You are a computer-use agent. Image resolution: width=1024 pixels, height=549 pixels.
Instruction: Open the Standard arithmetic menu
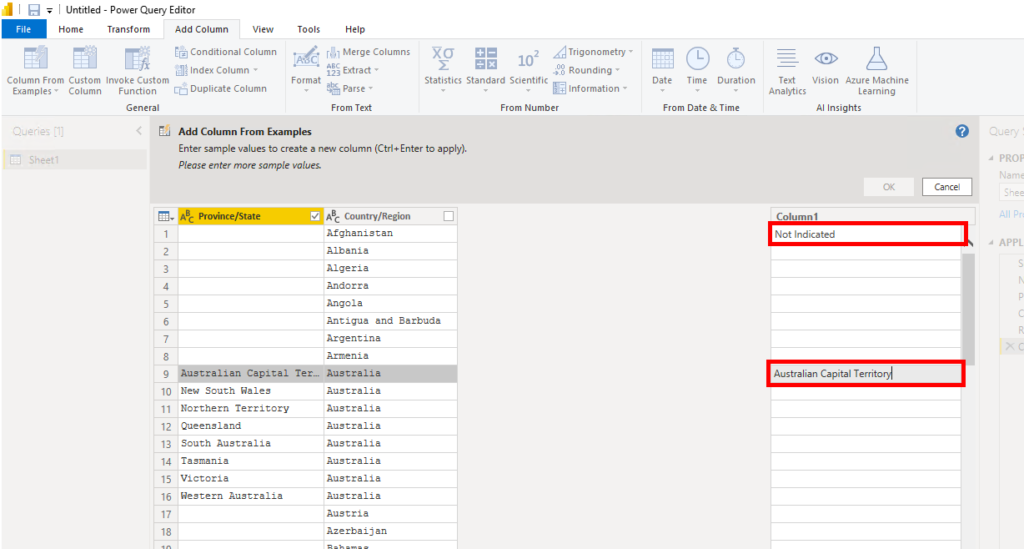coord(485,69)
